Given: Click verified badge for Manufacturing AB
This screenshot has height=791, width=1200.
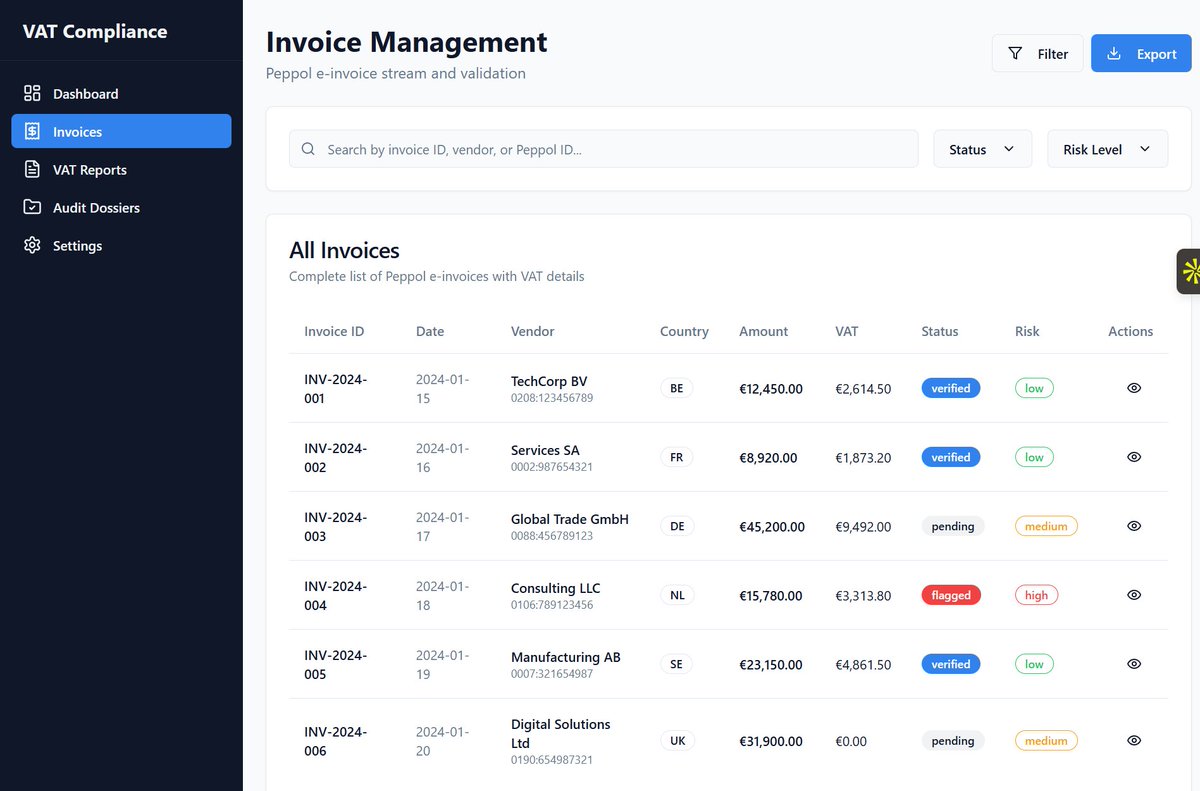Looking at the screenshot, I should pos(951,664).
